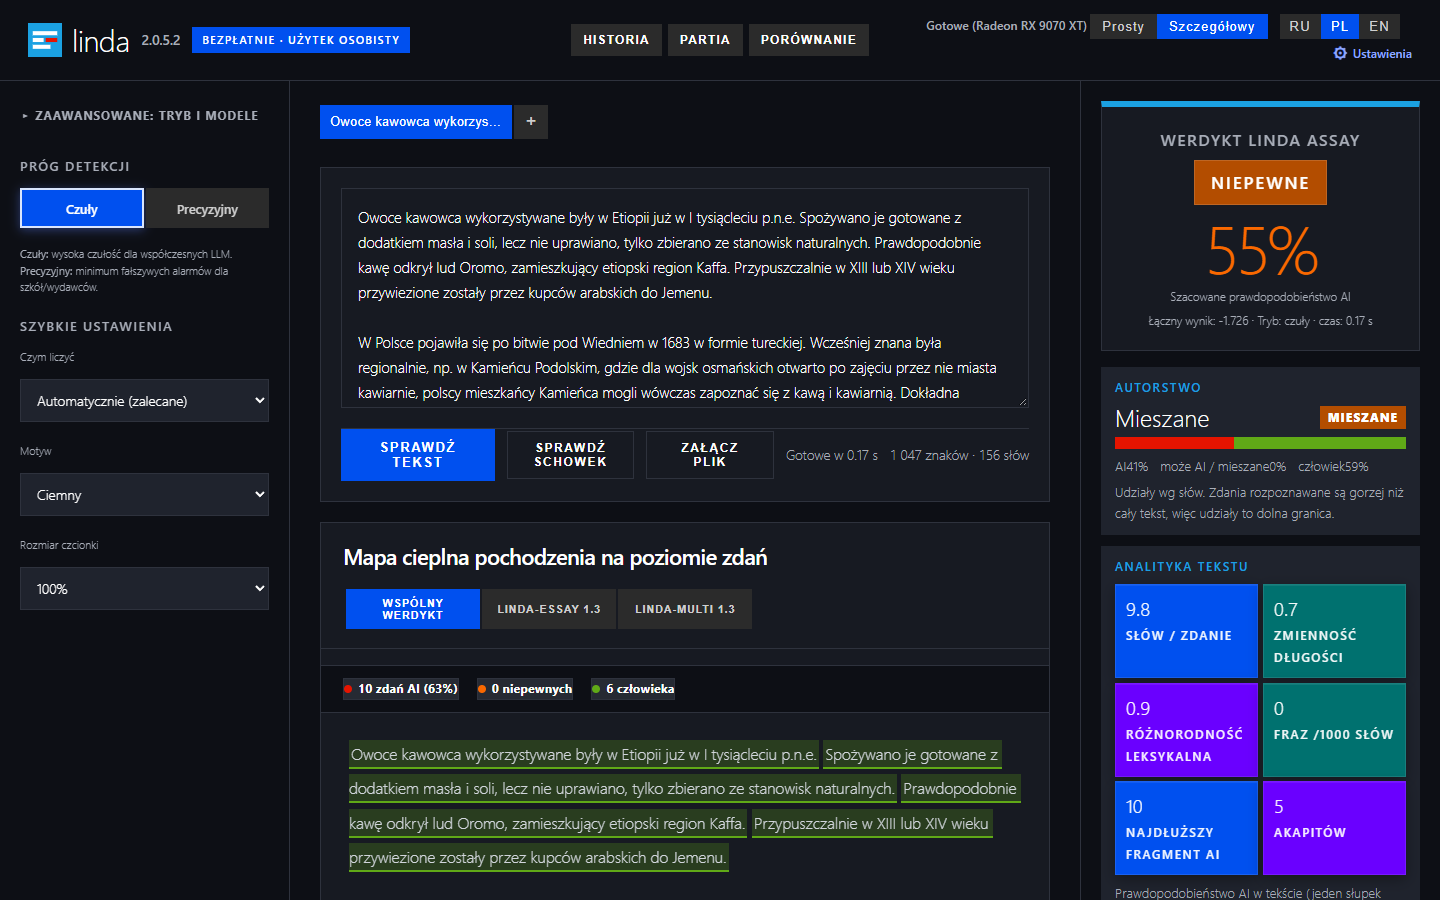Click inside the text input area
This screenshot has height=900, width=1440.
click(x=685, y=298)
